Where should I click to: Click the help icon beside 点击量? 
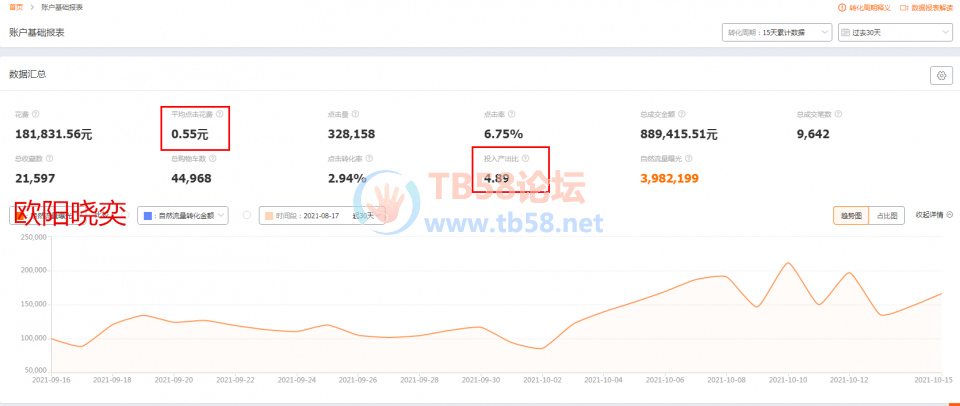pos(356,114)
